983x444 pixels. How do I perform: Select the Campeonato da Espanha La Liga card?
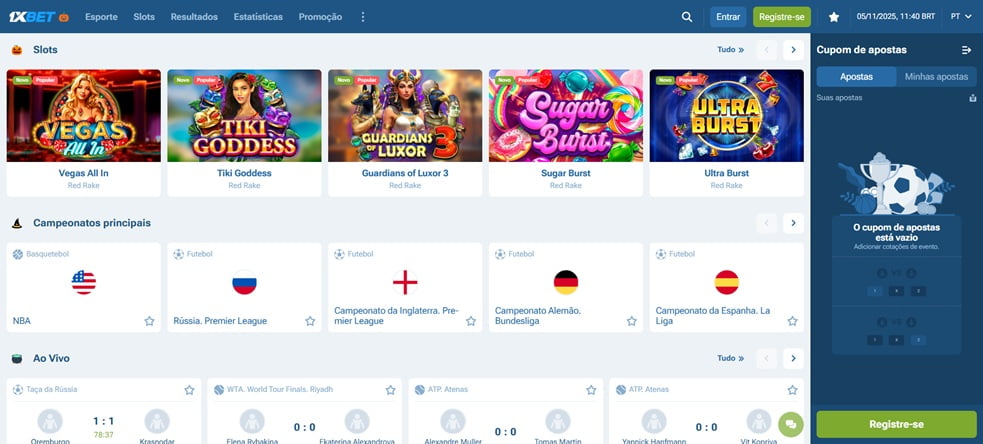coord(726,287)
